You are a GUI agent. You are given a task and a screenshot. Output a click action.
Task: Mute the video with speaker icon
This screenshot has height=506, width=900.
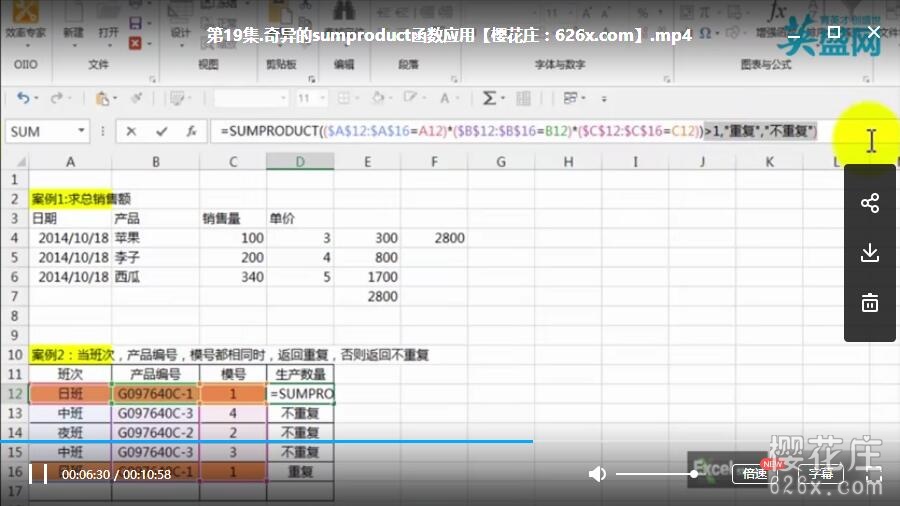pyautogui.click(x=597, y=474)
